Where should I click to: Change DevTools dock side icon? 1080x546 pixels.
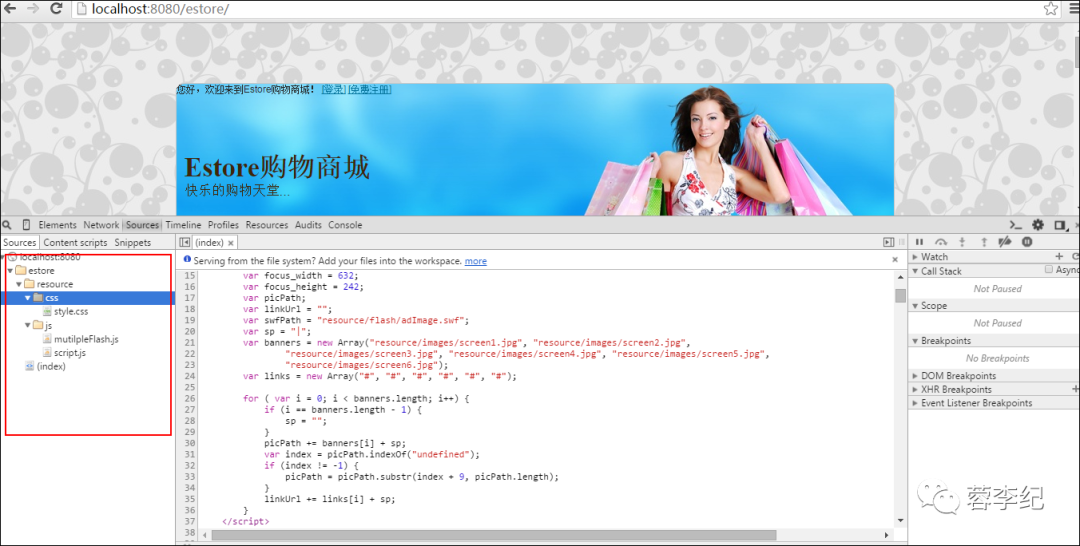point(1061,225)
